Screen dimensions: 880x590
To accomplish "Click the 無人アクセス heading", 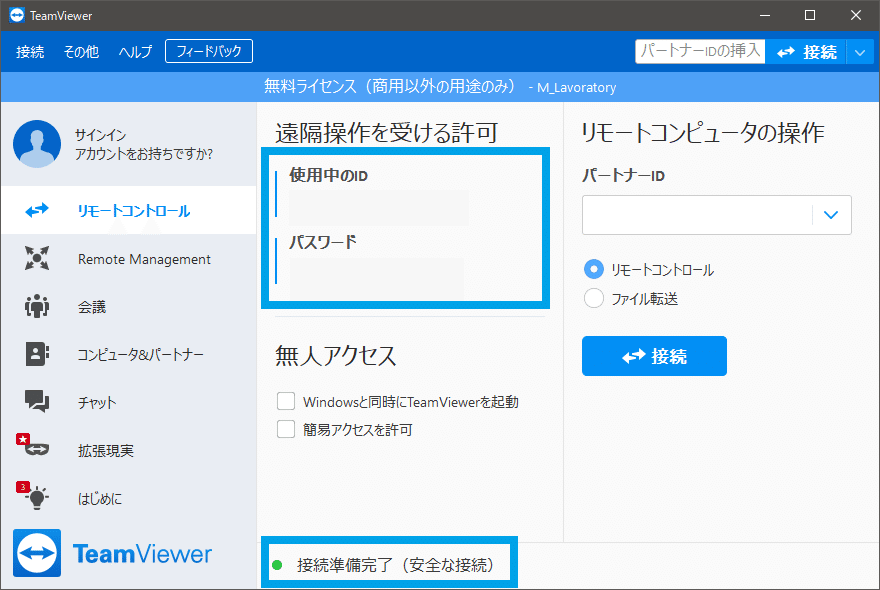I will click(336, 356).
